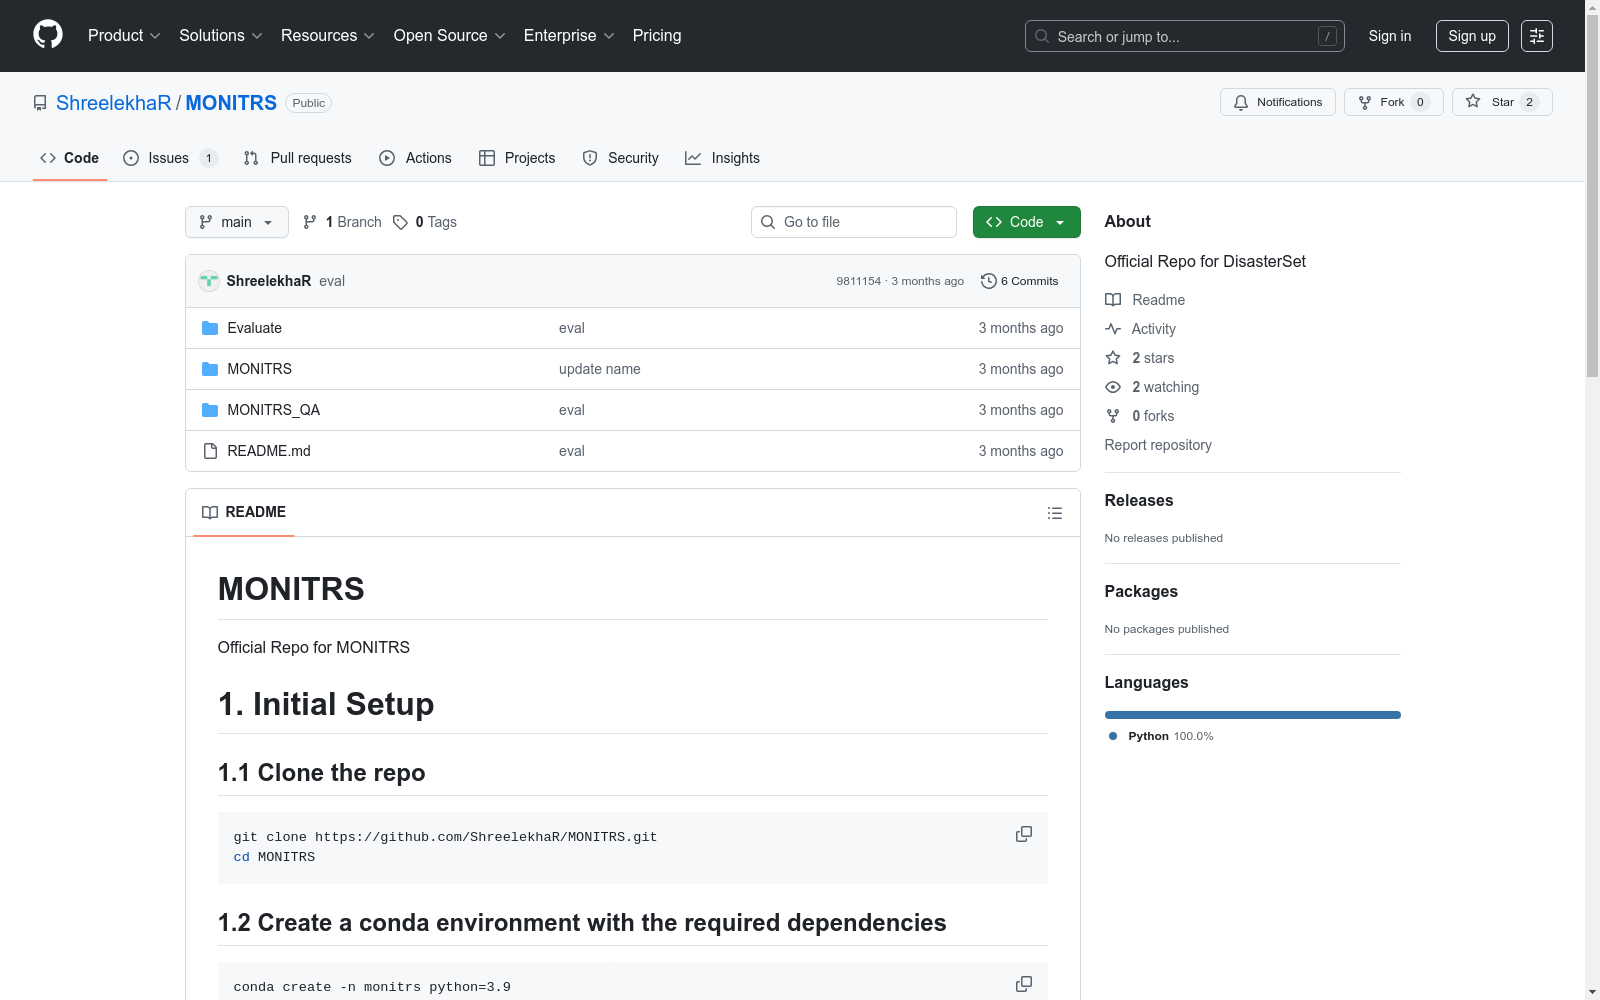
Task: Click the MONITRS folder icon
Action: (210, 369)
